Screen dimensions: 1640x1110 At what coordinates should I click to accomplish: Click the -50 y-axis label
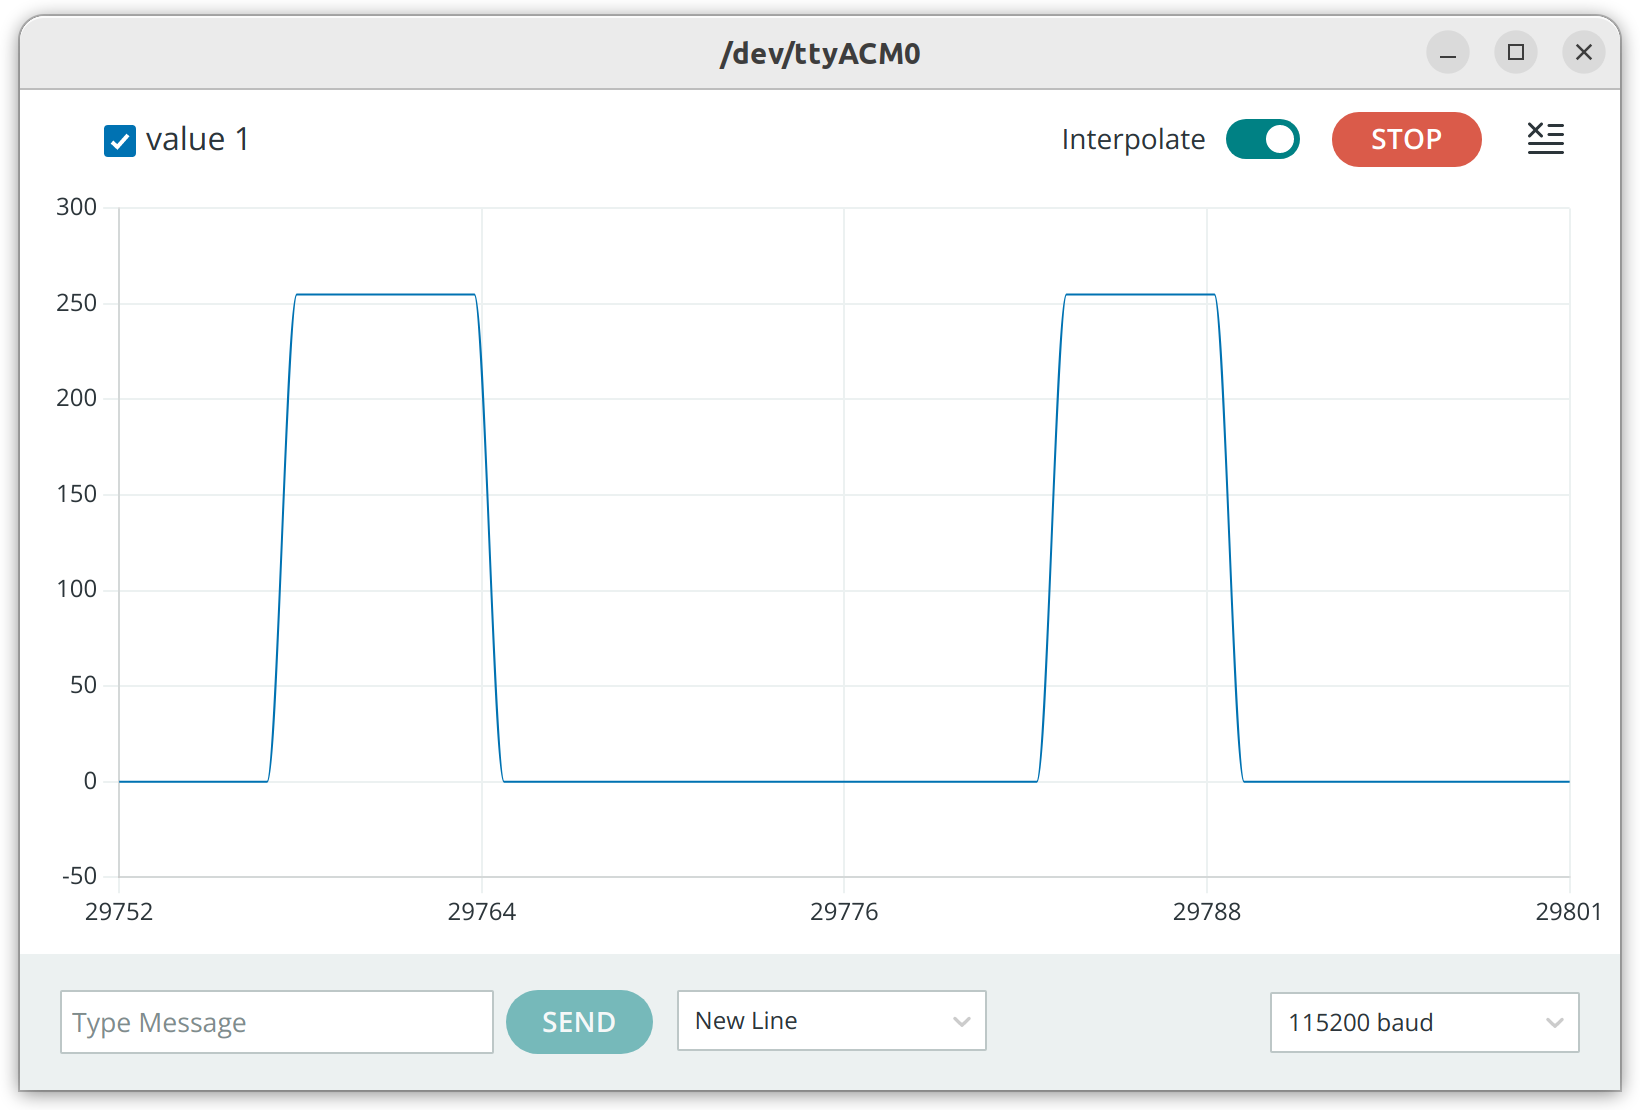[x=79, y=876]
